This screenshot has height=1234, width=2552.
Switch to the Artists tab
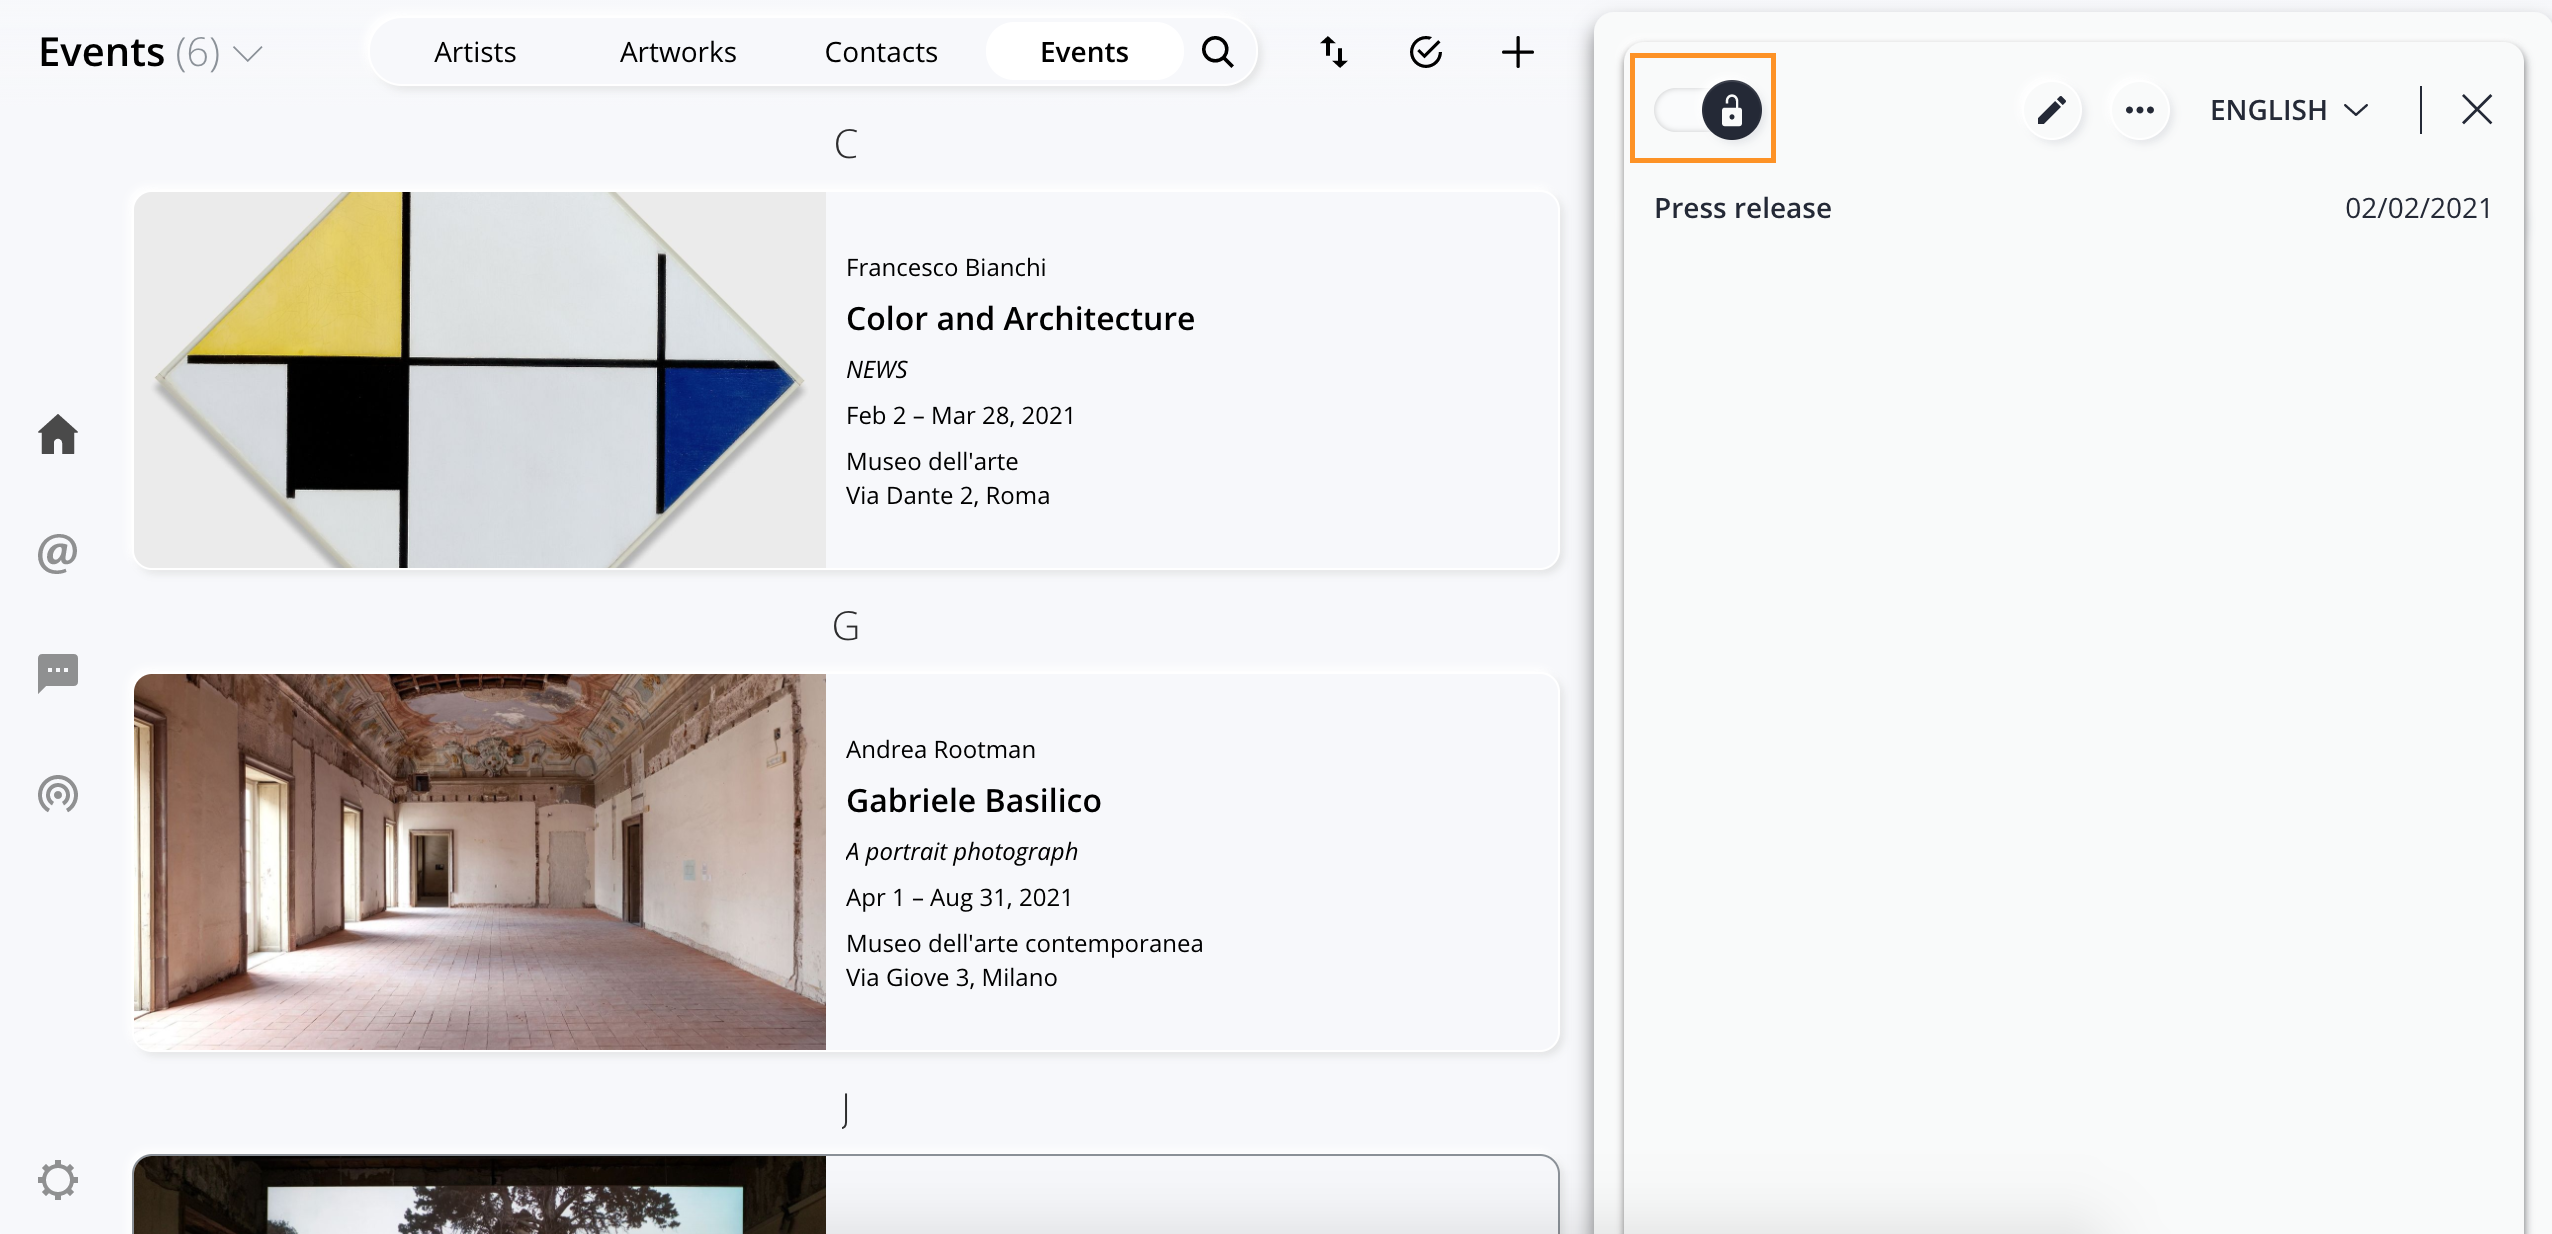[x=475, y=52]
